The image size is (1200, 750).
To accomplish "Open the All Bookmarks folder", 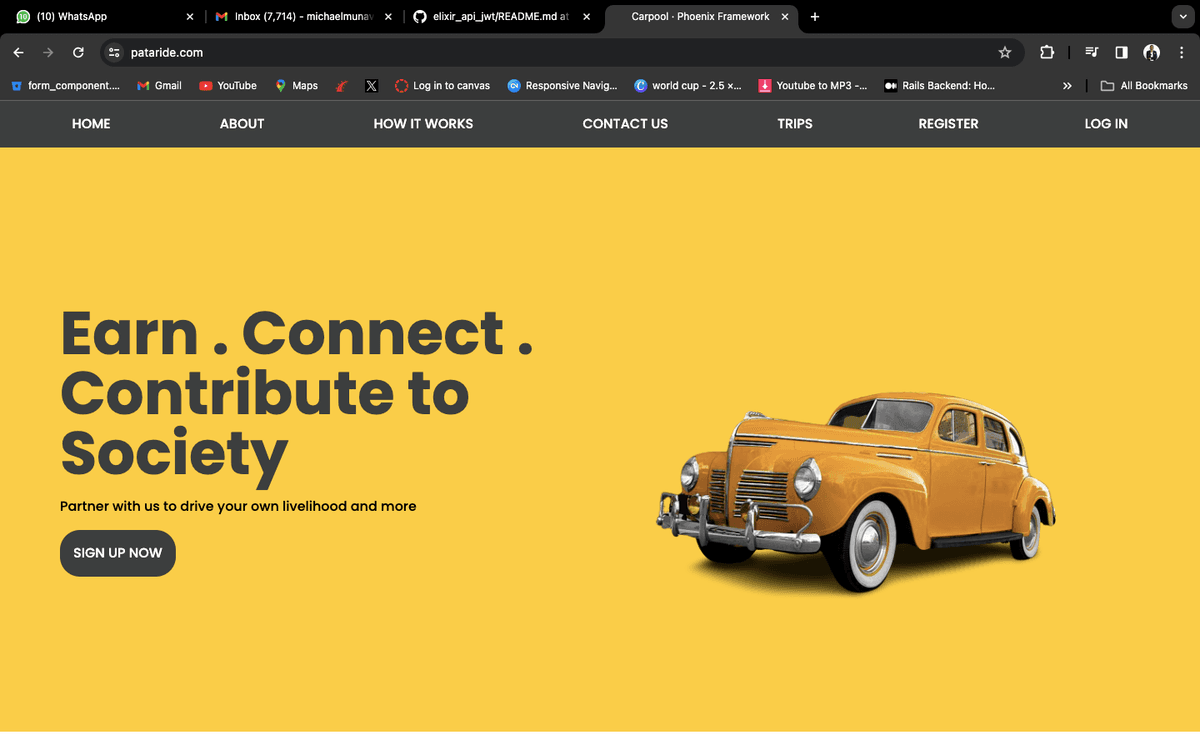I will pyautogui.click(x=1144, y=86).
